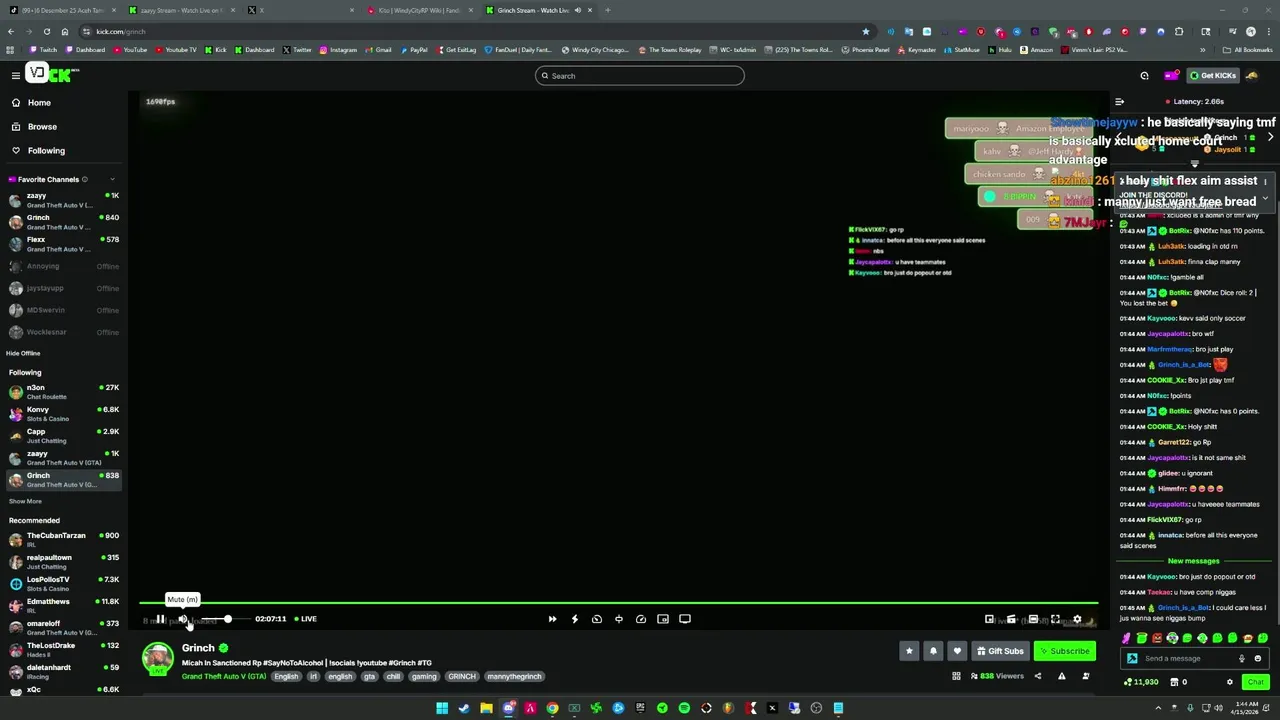
Task: Adjust the volume slider knob
Action: click(227, 619)
